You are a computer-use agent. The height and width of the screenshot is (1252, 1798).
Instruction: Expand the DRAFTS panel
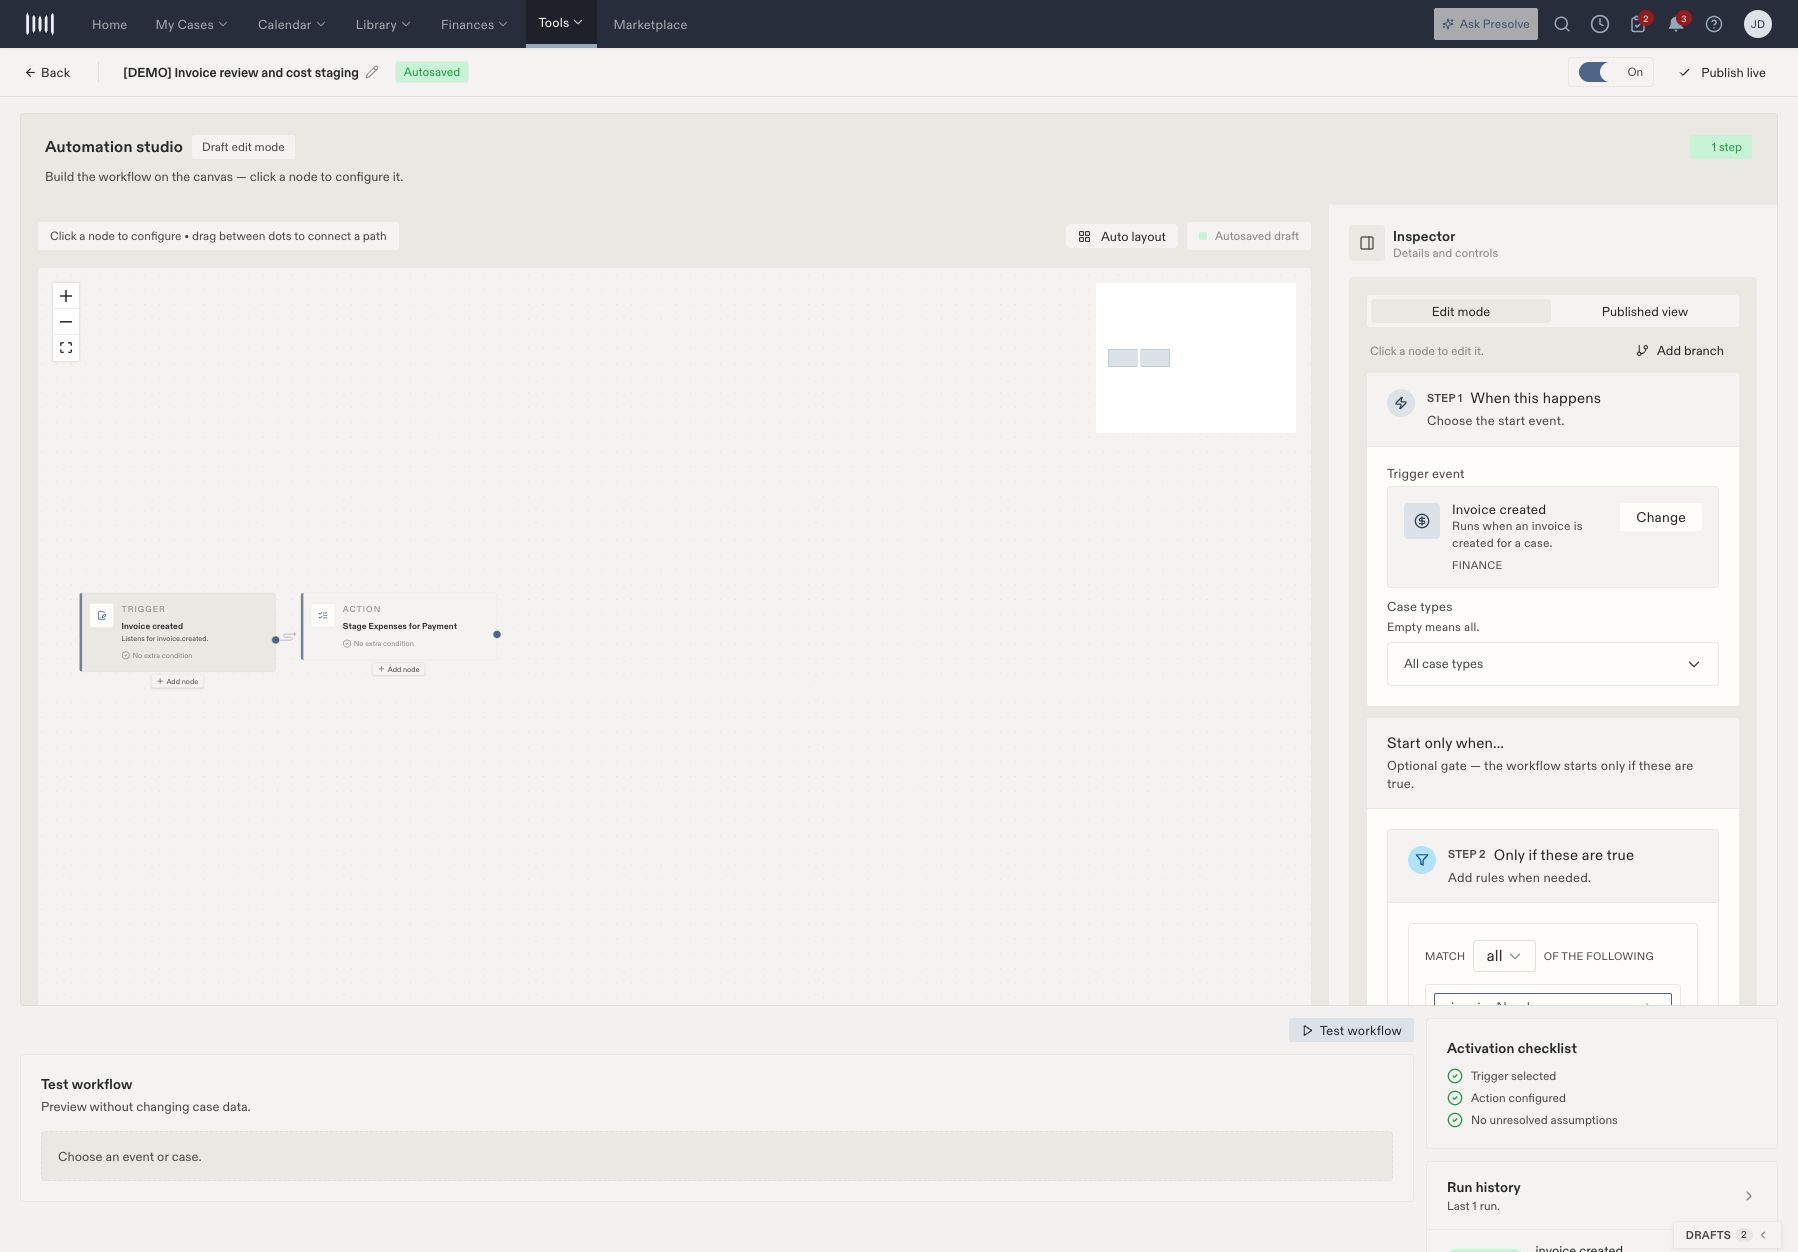point(1725,1235)
